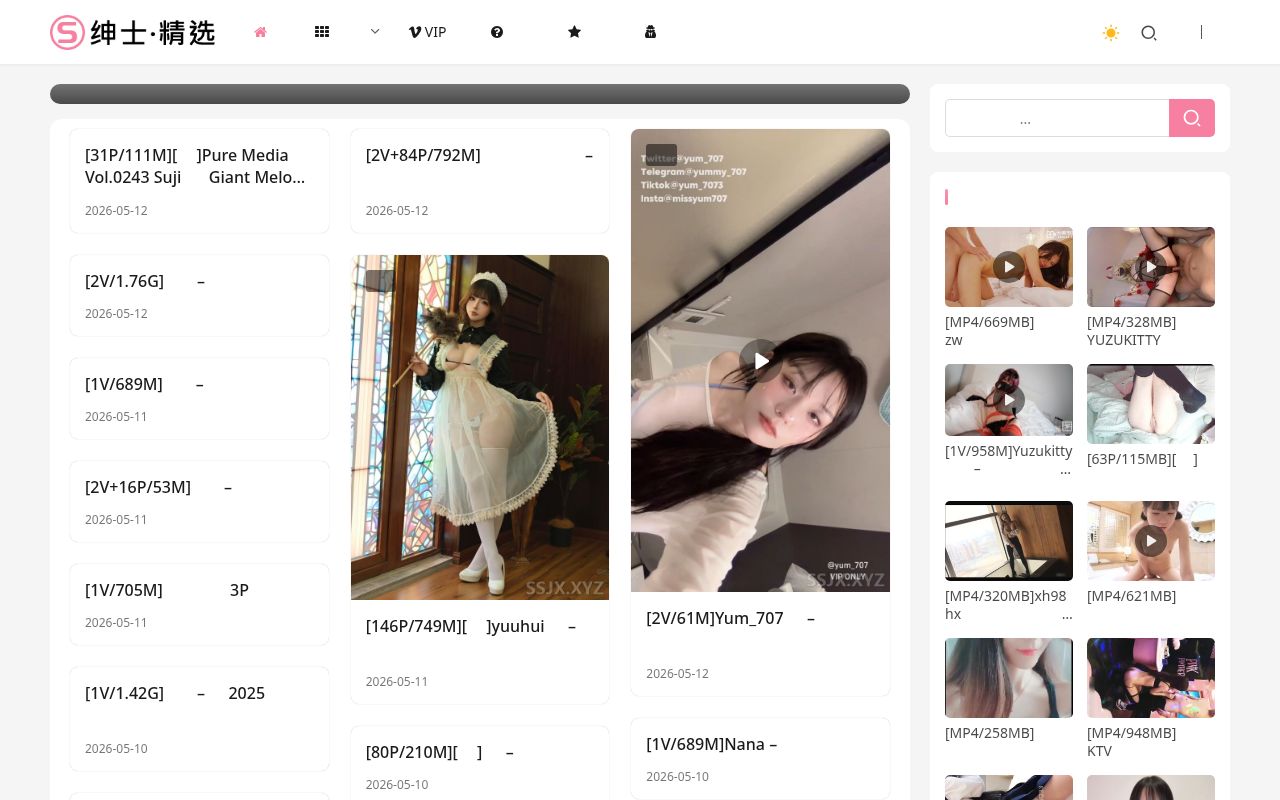1280x800 pixels.
Task: Focus the sidebar search input field
Action: pyautogui.click(x=1057, y=118)
